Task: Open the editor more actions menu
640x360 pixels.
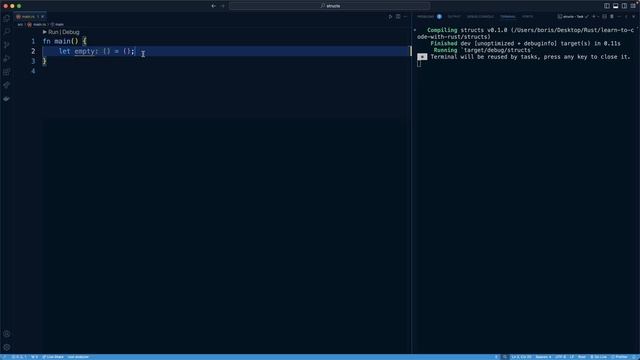Action: [405, 17]
